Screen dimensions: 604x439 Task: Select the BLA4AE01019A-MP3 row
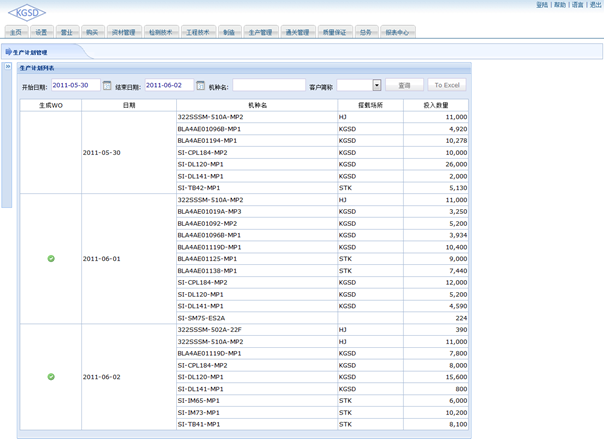pos(322,211)
